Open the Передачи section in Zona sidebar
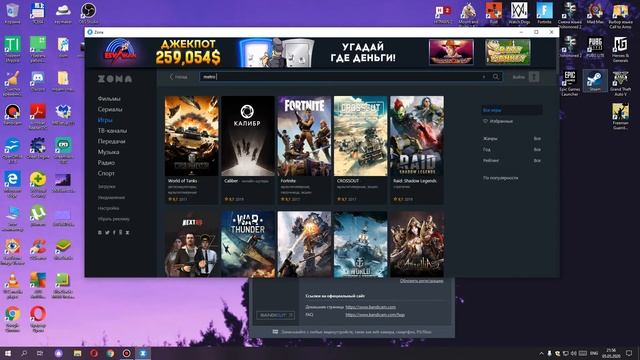Image resolution: width=640 pixels, height=360 pixels. [x=111, y=141]
